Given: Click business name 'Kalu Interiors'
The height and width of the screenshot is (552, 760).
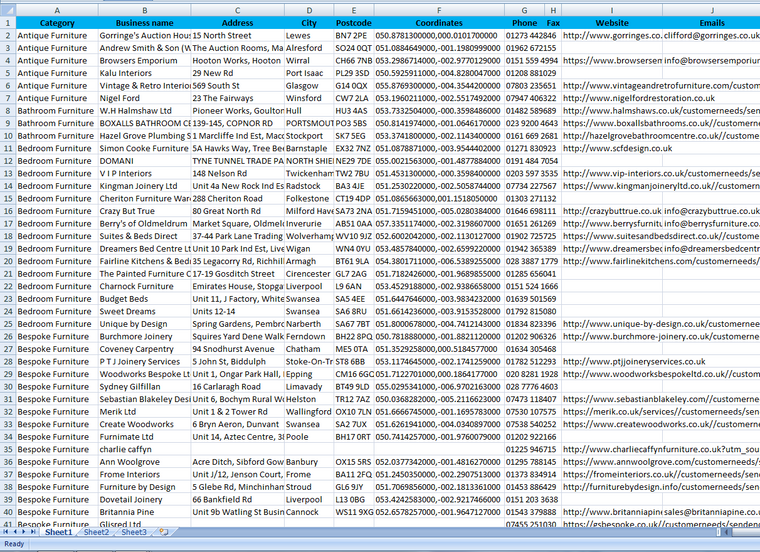Looking at the screenshot, I should [x=144, y=73].
